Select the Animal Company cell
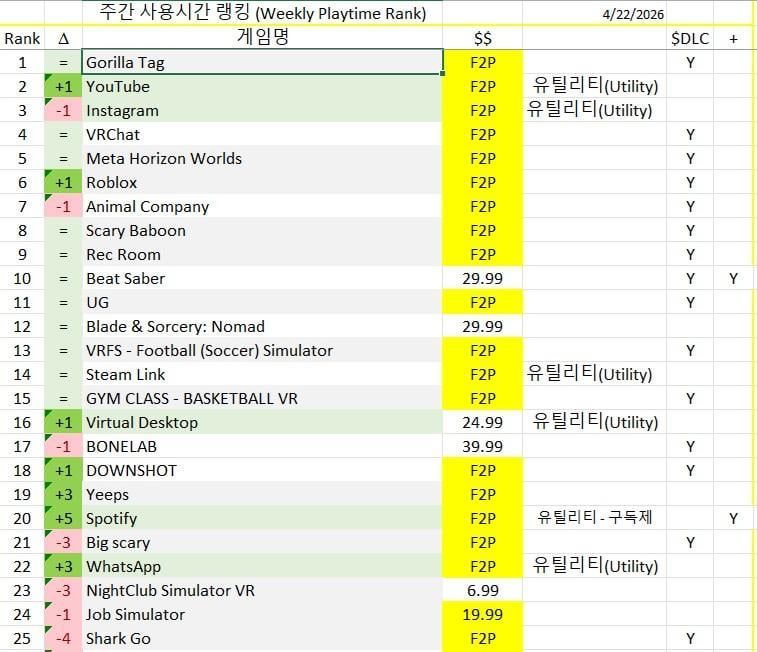 [262, 207]
